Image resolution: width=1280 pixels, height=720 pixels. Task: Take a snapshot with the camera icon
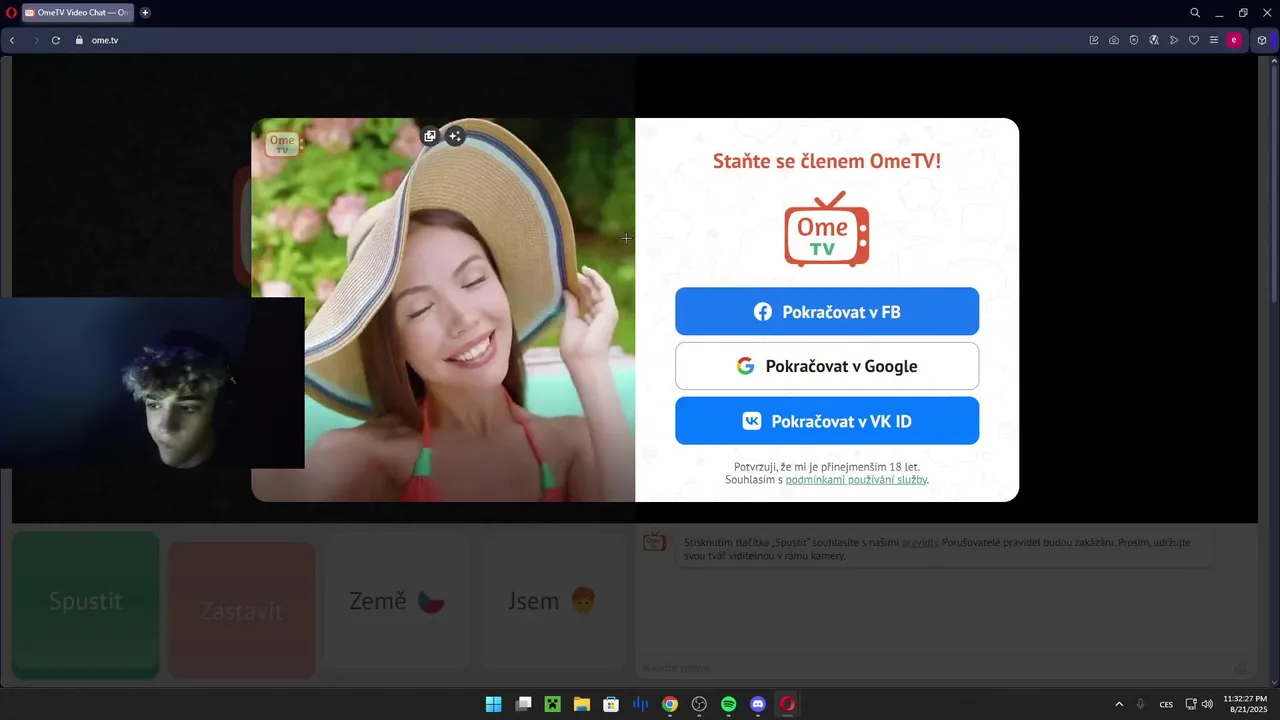(x=1114, y=40)
